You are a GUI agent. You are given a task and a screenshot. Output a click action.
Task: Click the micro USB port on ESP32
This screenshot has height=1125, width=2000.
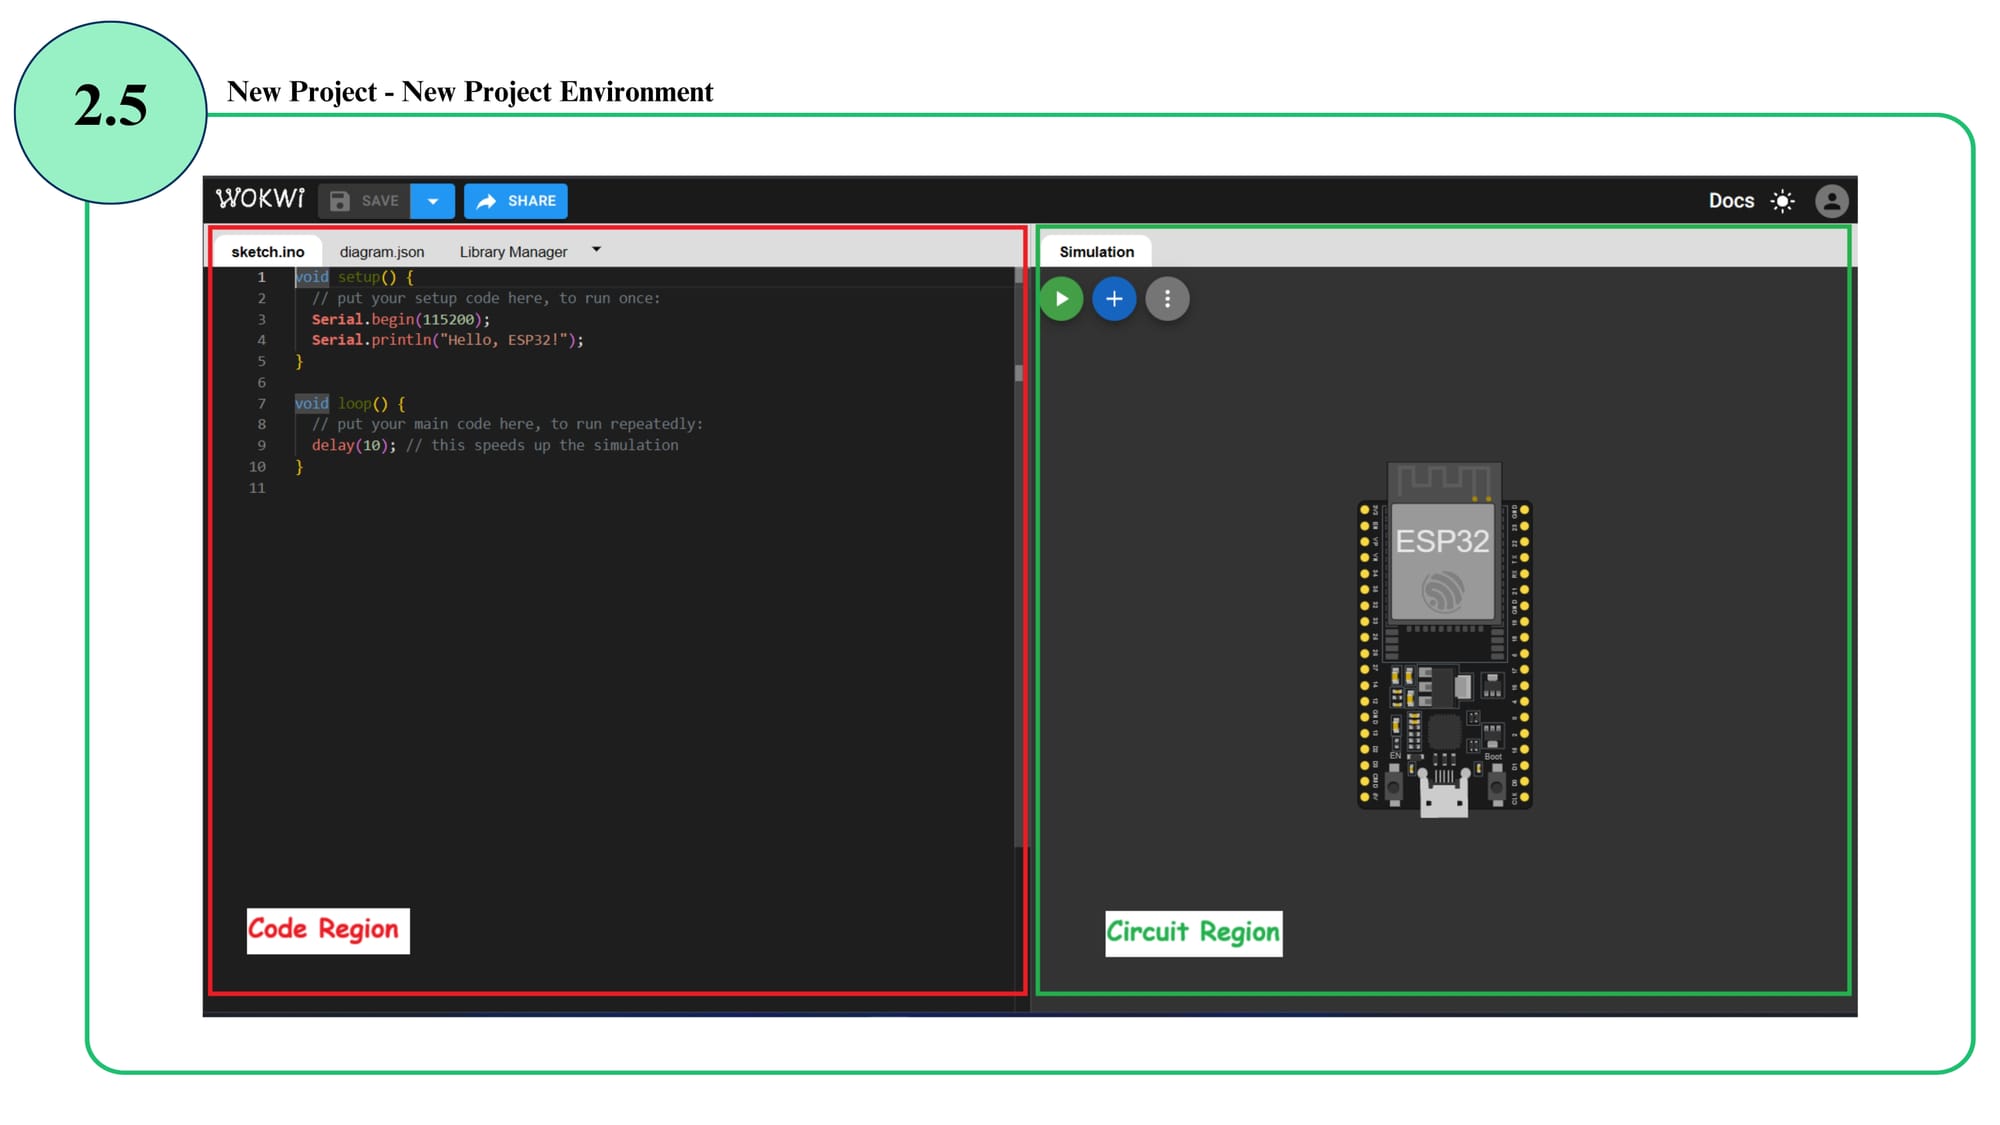click(x=1443, y=799)
